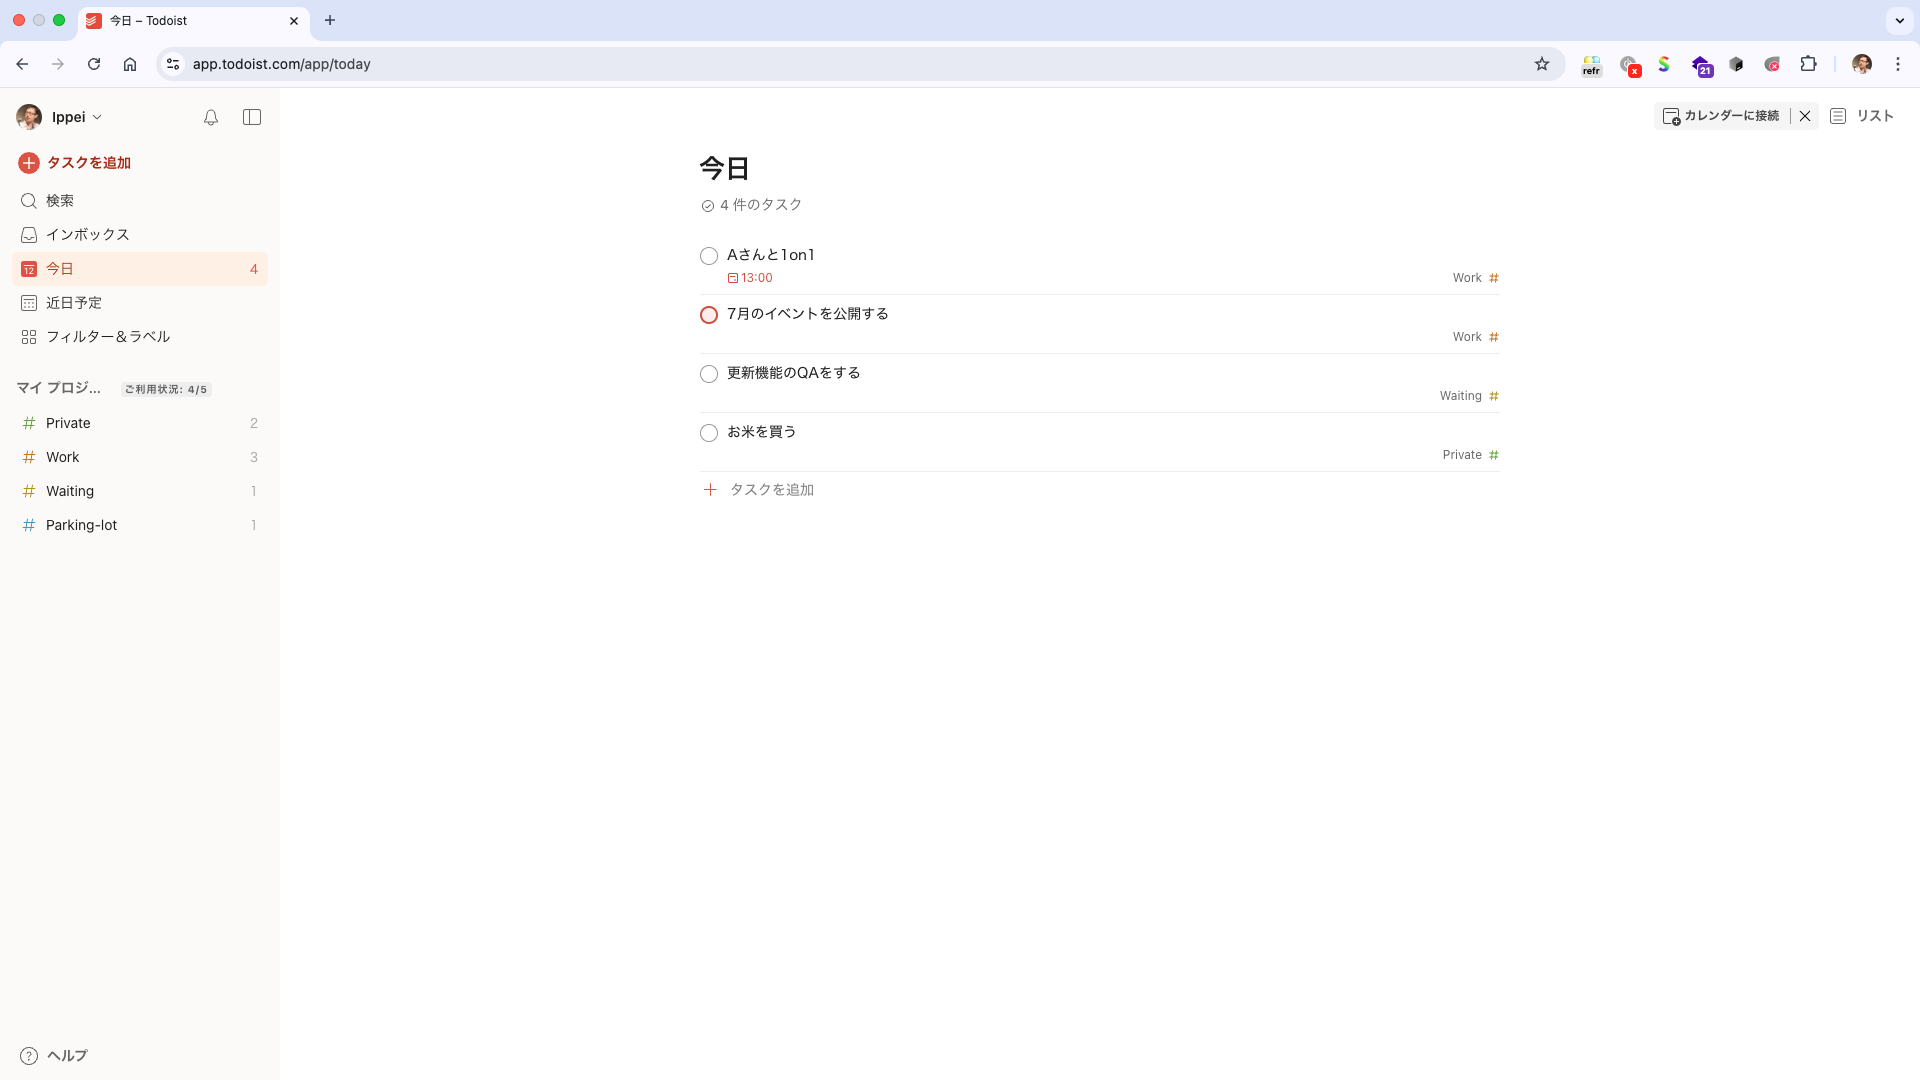Open the 検索 (search) in the sidebar
This screenshot has height=1080, width=1920.
pyautogui.click(x=58, y=200)
